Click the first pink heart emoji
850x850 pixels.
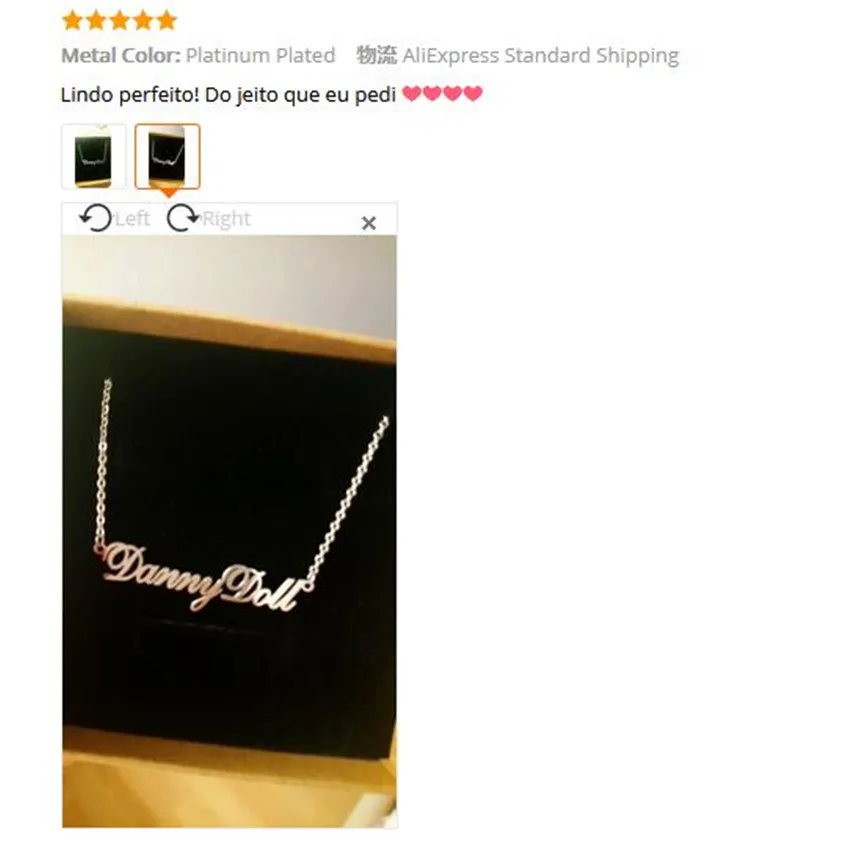[x=411, y=94]
